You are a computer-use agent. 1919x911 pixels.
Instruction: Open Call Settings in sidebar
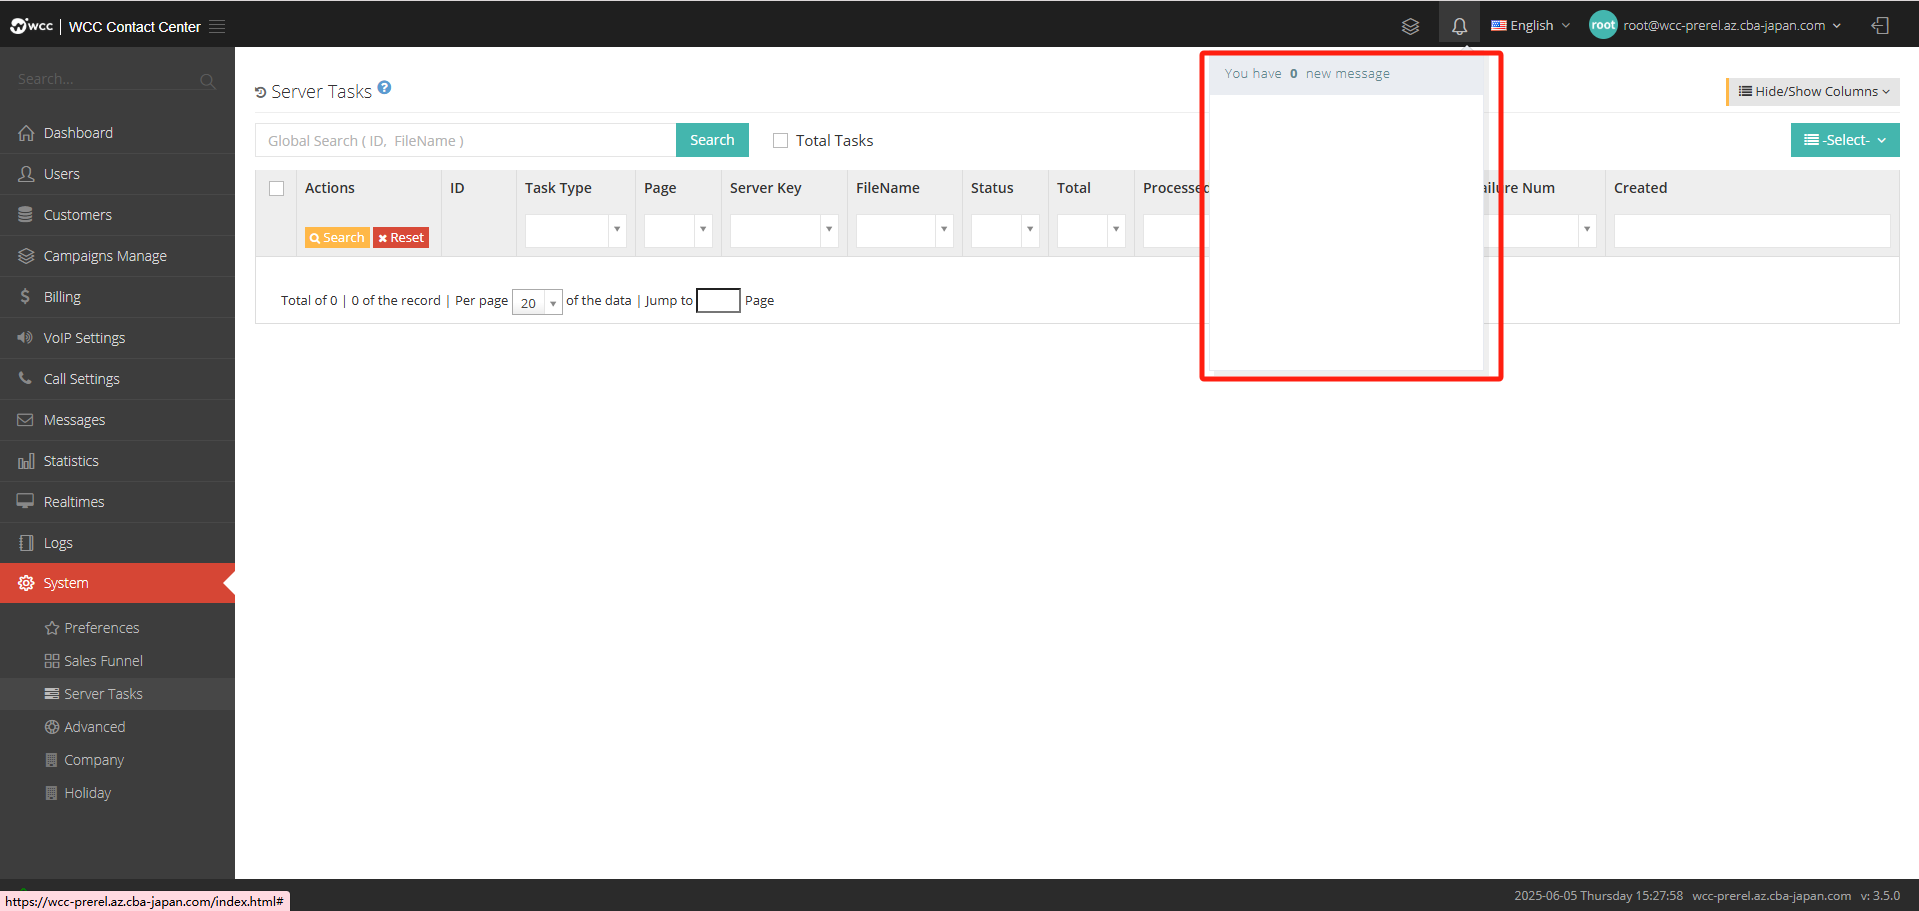point(117,379)
